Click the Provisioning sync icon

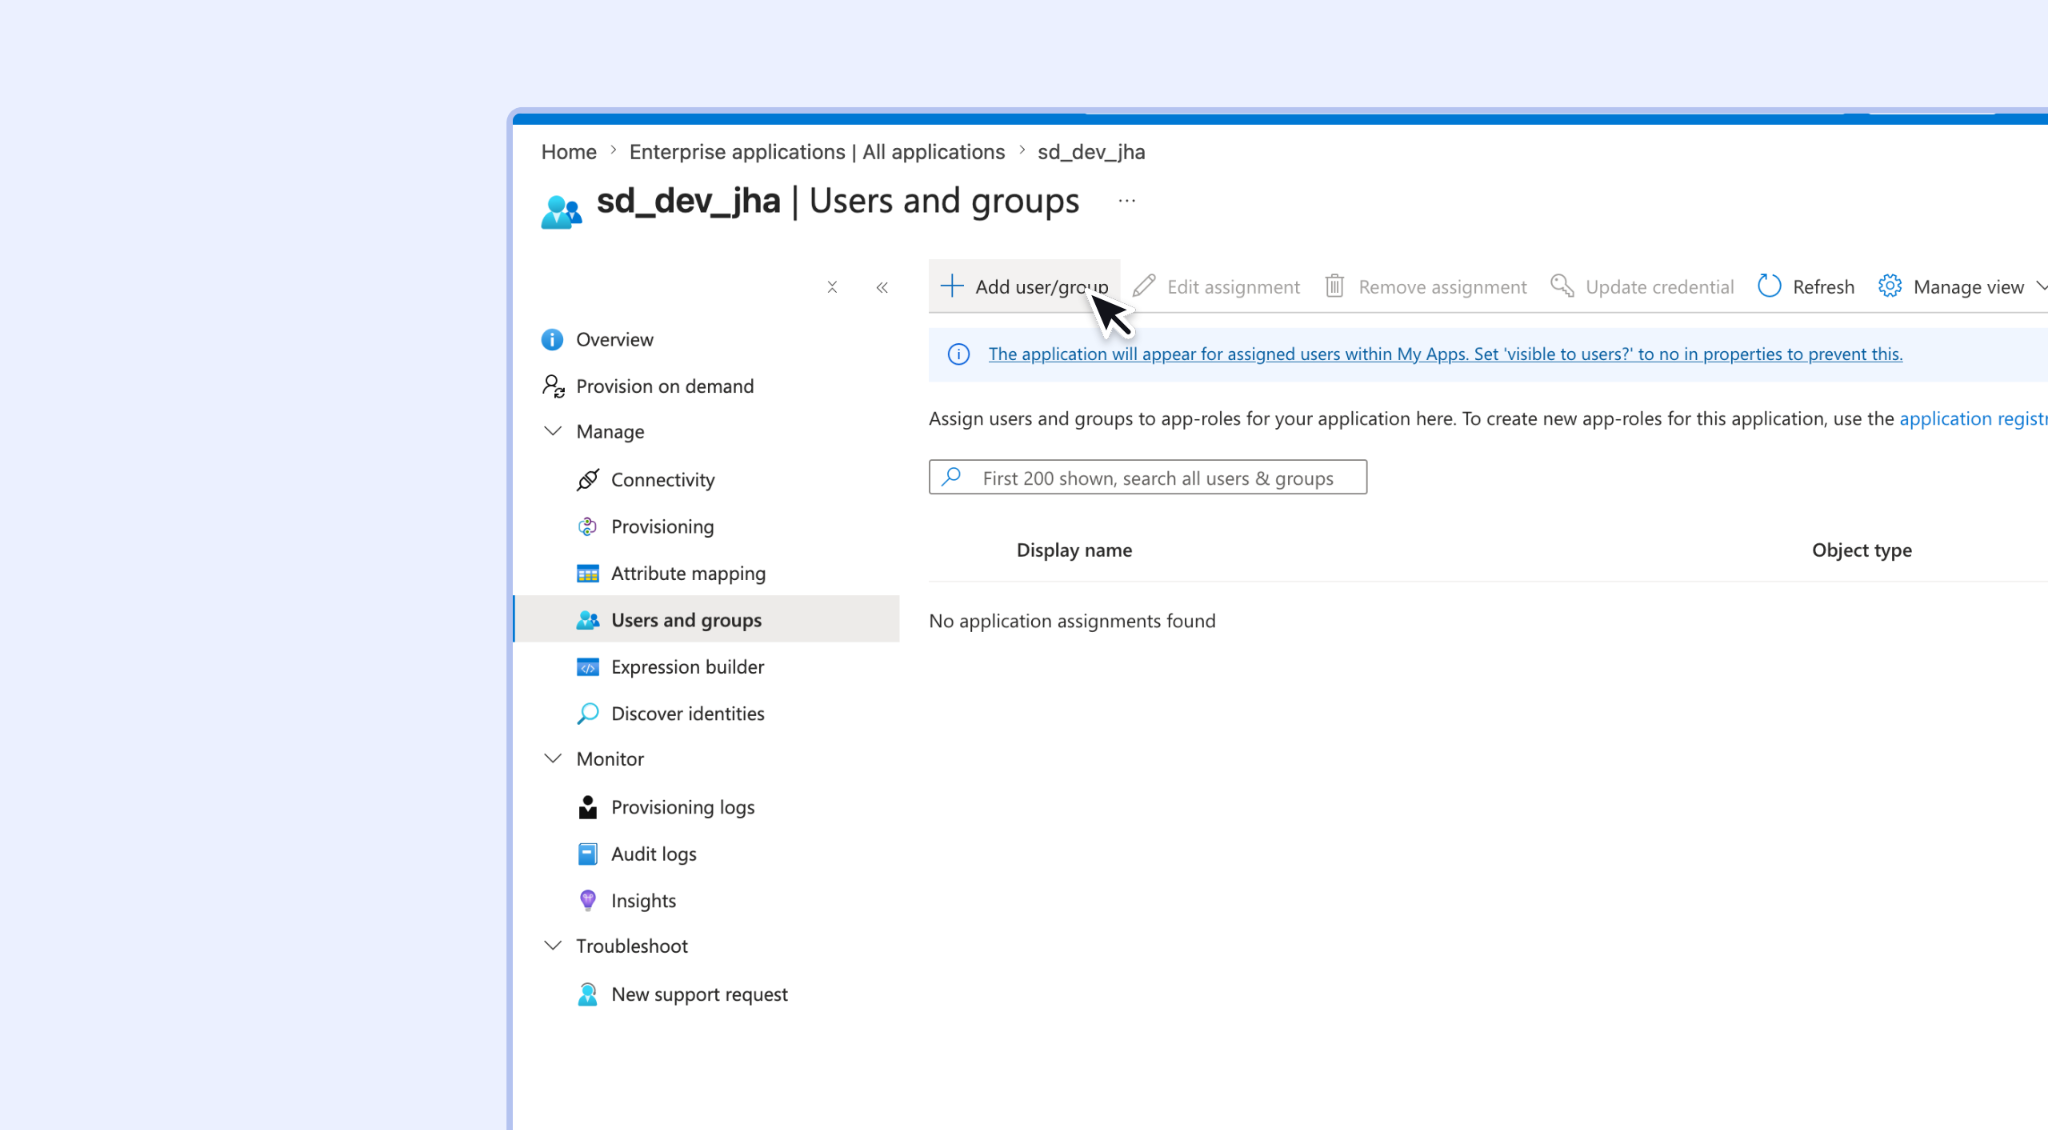point(588,527)
